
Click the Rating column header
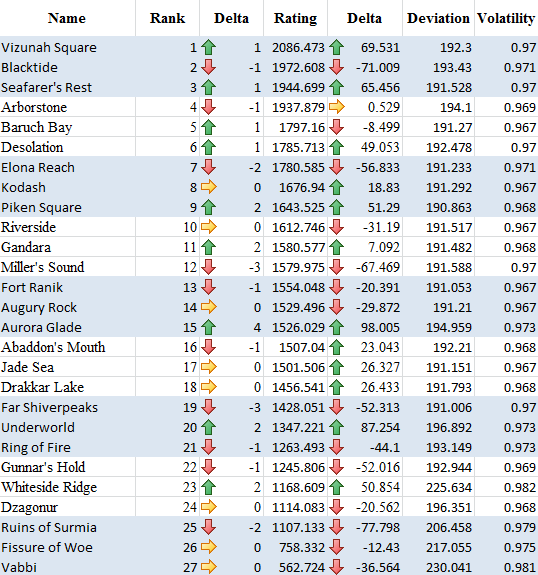[x=295, y=18]
